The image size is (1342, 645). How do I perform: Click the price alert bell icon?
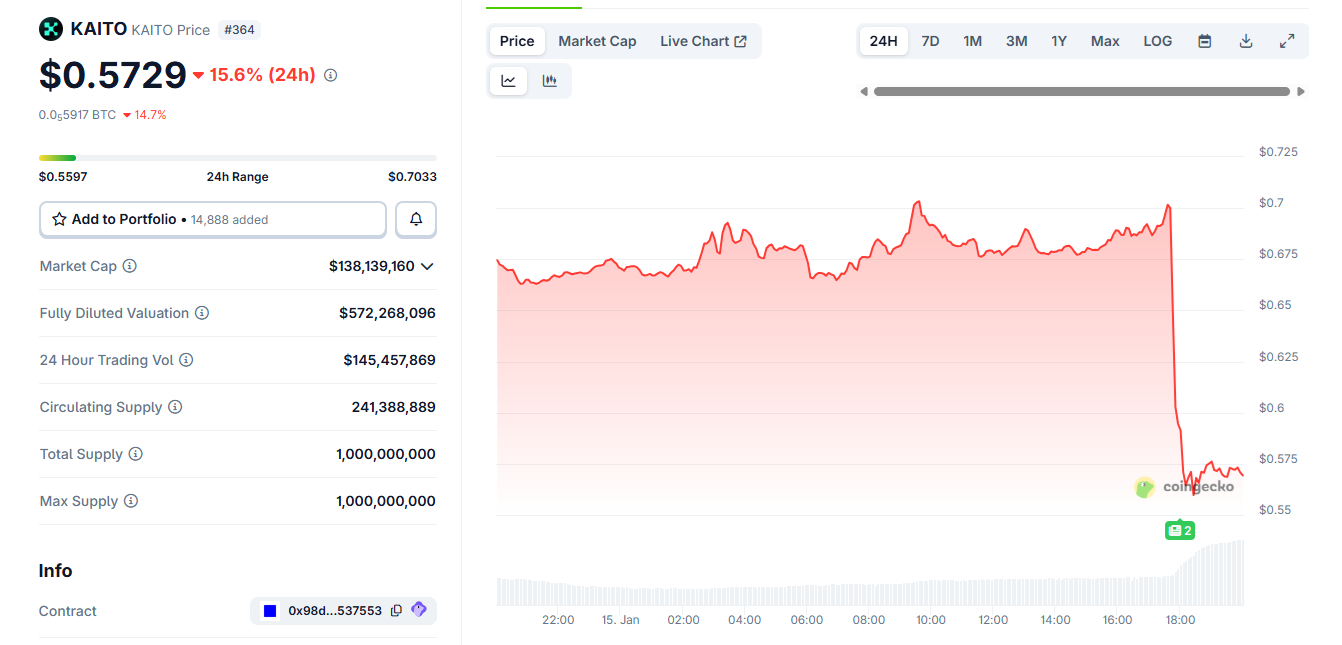click(x=416, y=219)
